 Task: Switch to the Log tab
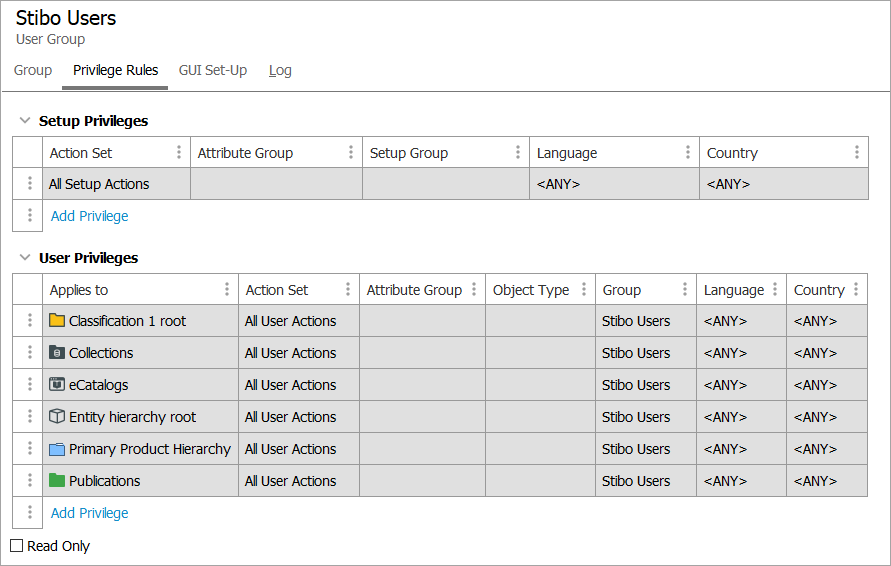280,71
